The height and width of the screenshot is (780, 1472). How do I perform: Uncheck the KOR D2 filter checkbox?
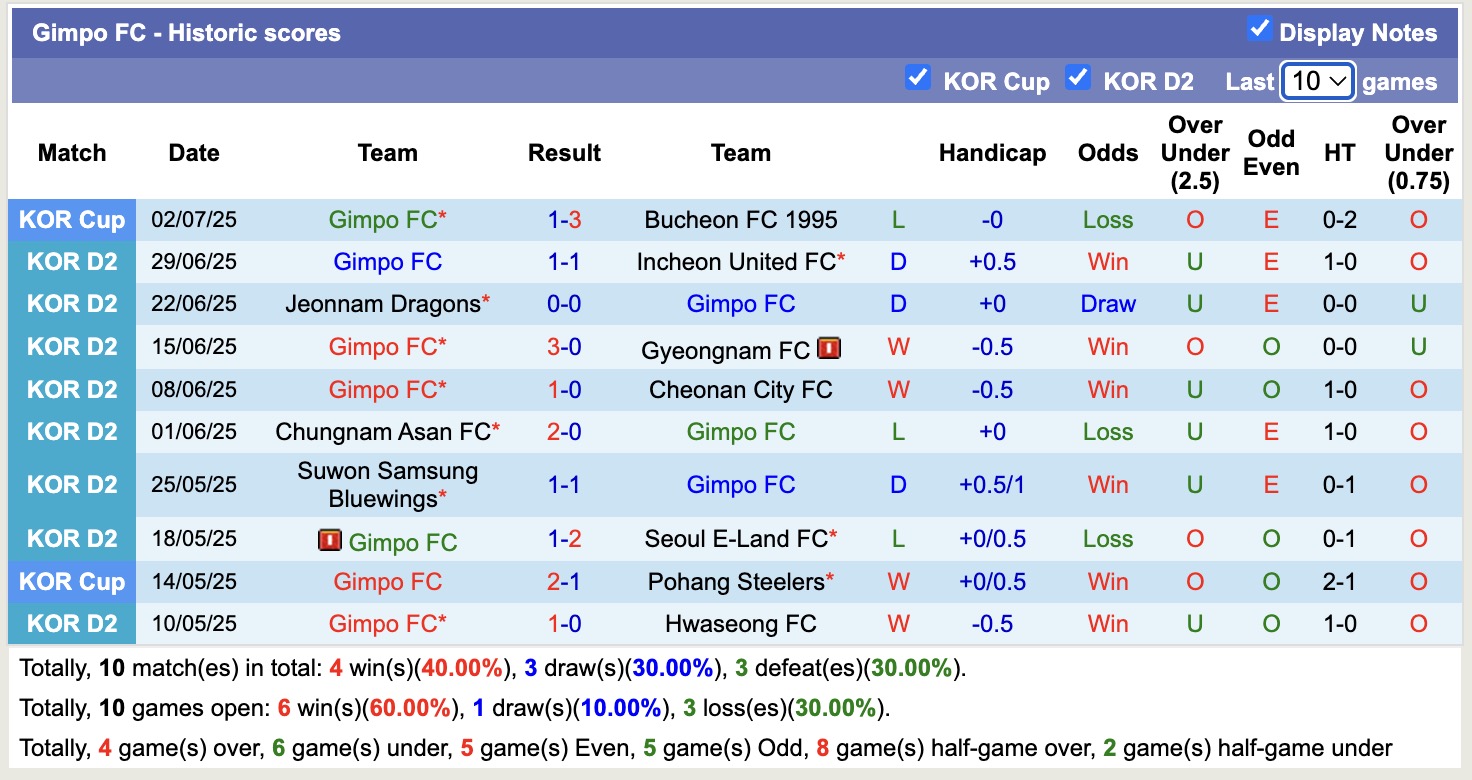(1077, 78)
